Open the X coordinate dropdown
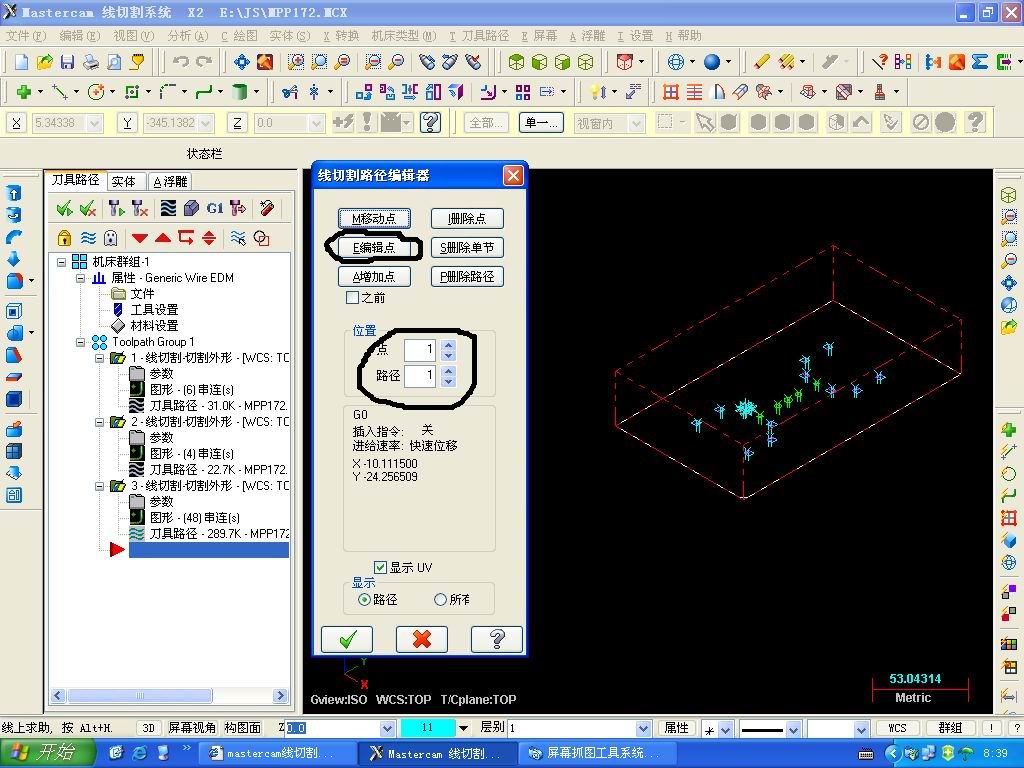 (x=95, y=123)
